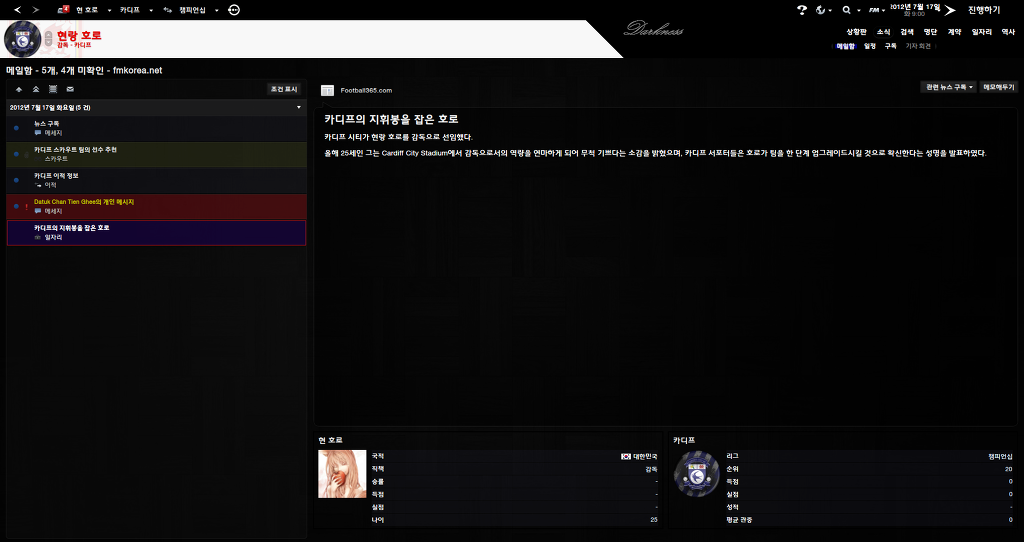Open the 뉴스 구독 message

157,128
